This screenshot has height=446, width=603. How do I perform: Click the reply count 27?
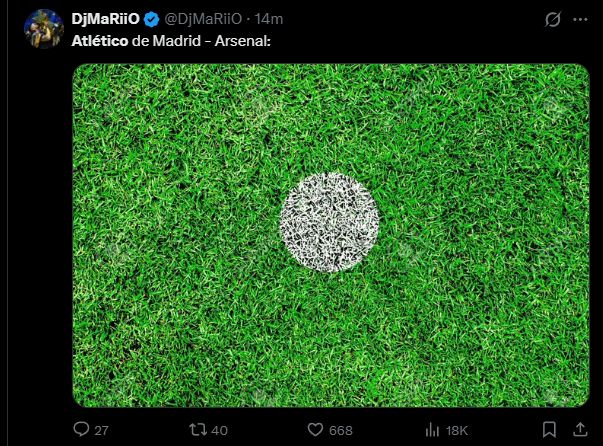[101, 430]
